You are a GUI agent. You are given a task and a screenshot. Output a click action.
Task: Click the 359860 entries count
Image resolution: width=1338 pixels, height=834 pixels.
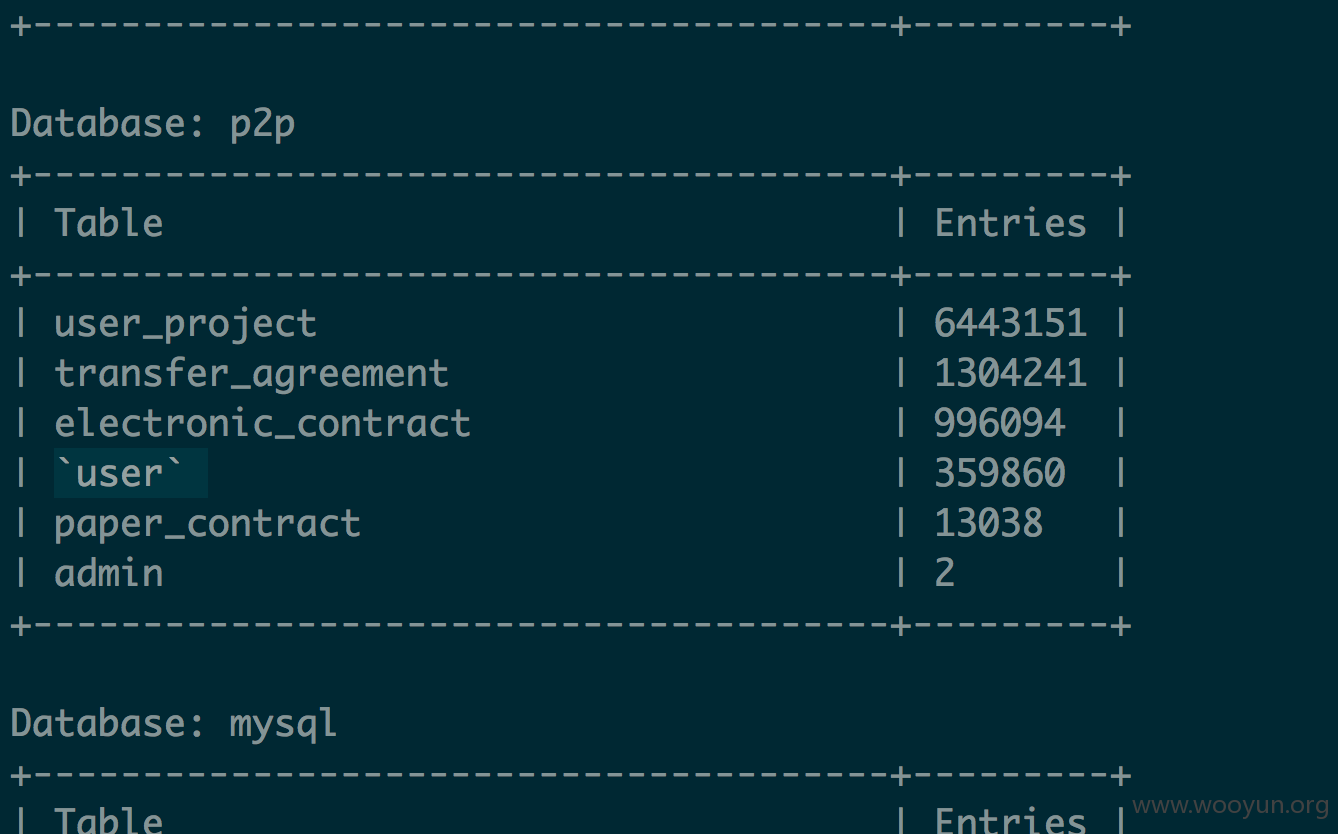pos(999,473)
